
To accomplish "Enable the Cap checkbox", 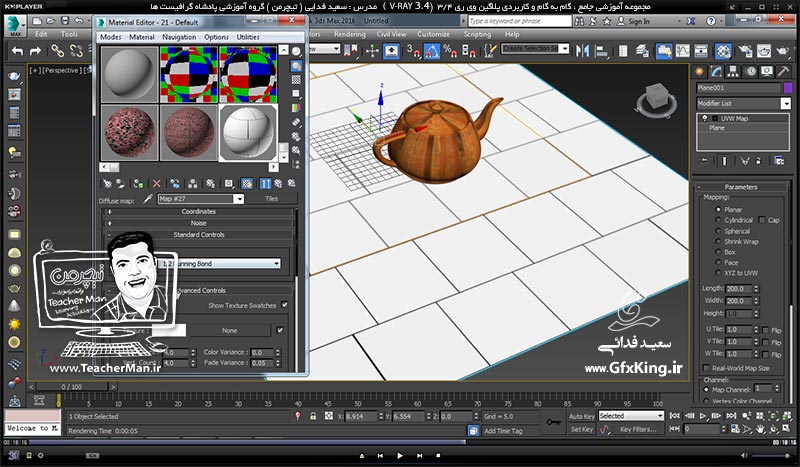I will pyautogui.click(x=762, y=220).
